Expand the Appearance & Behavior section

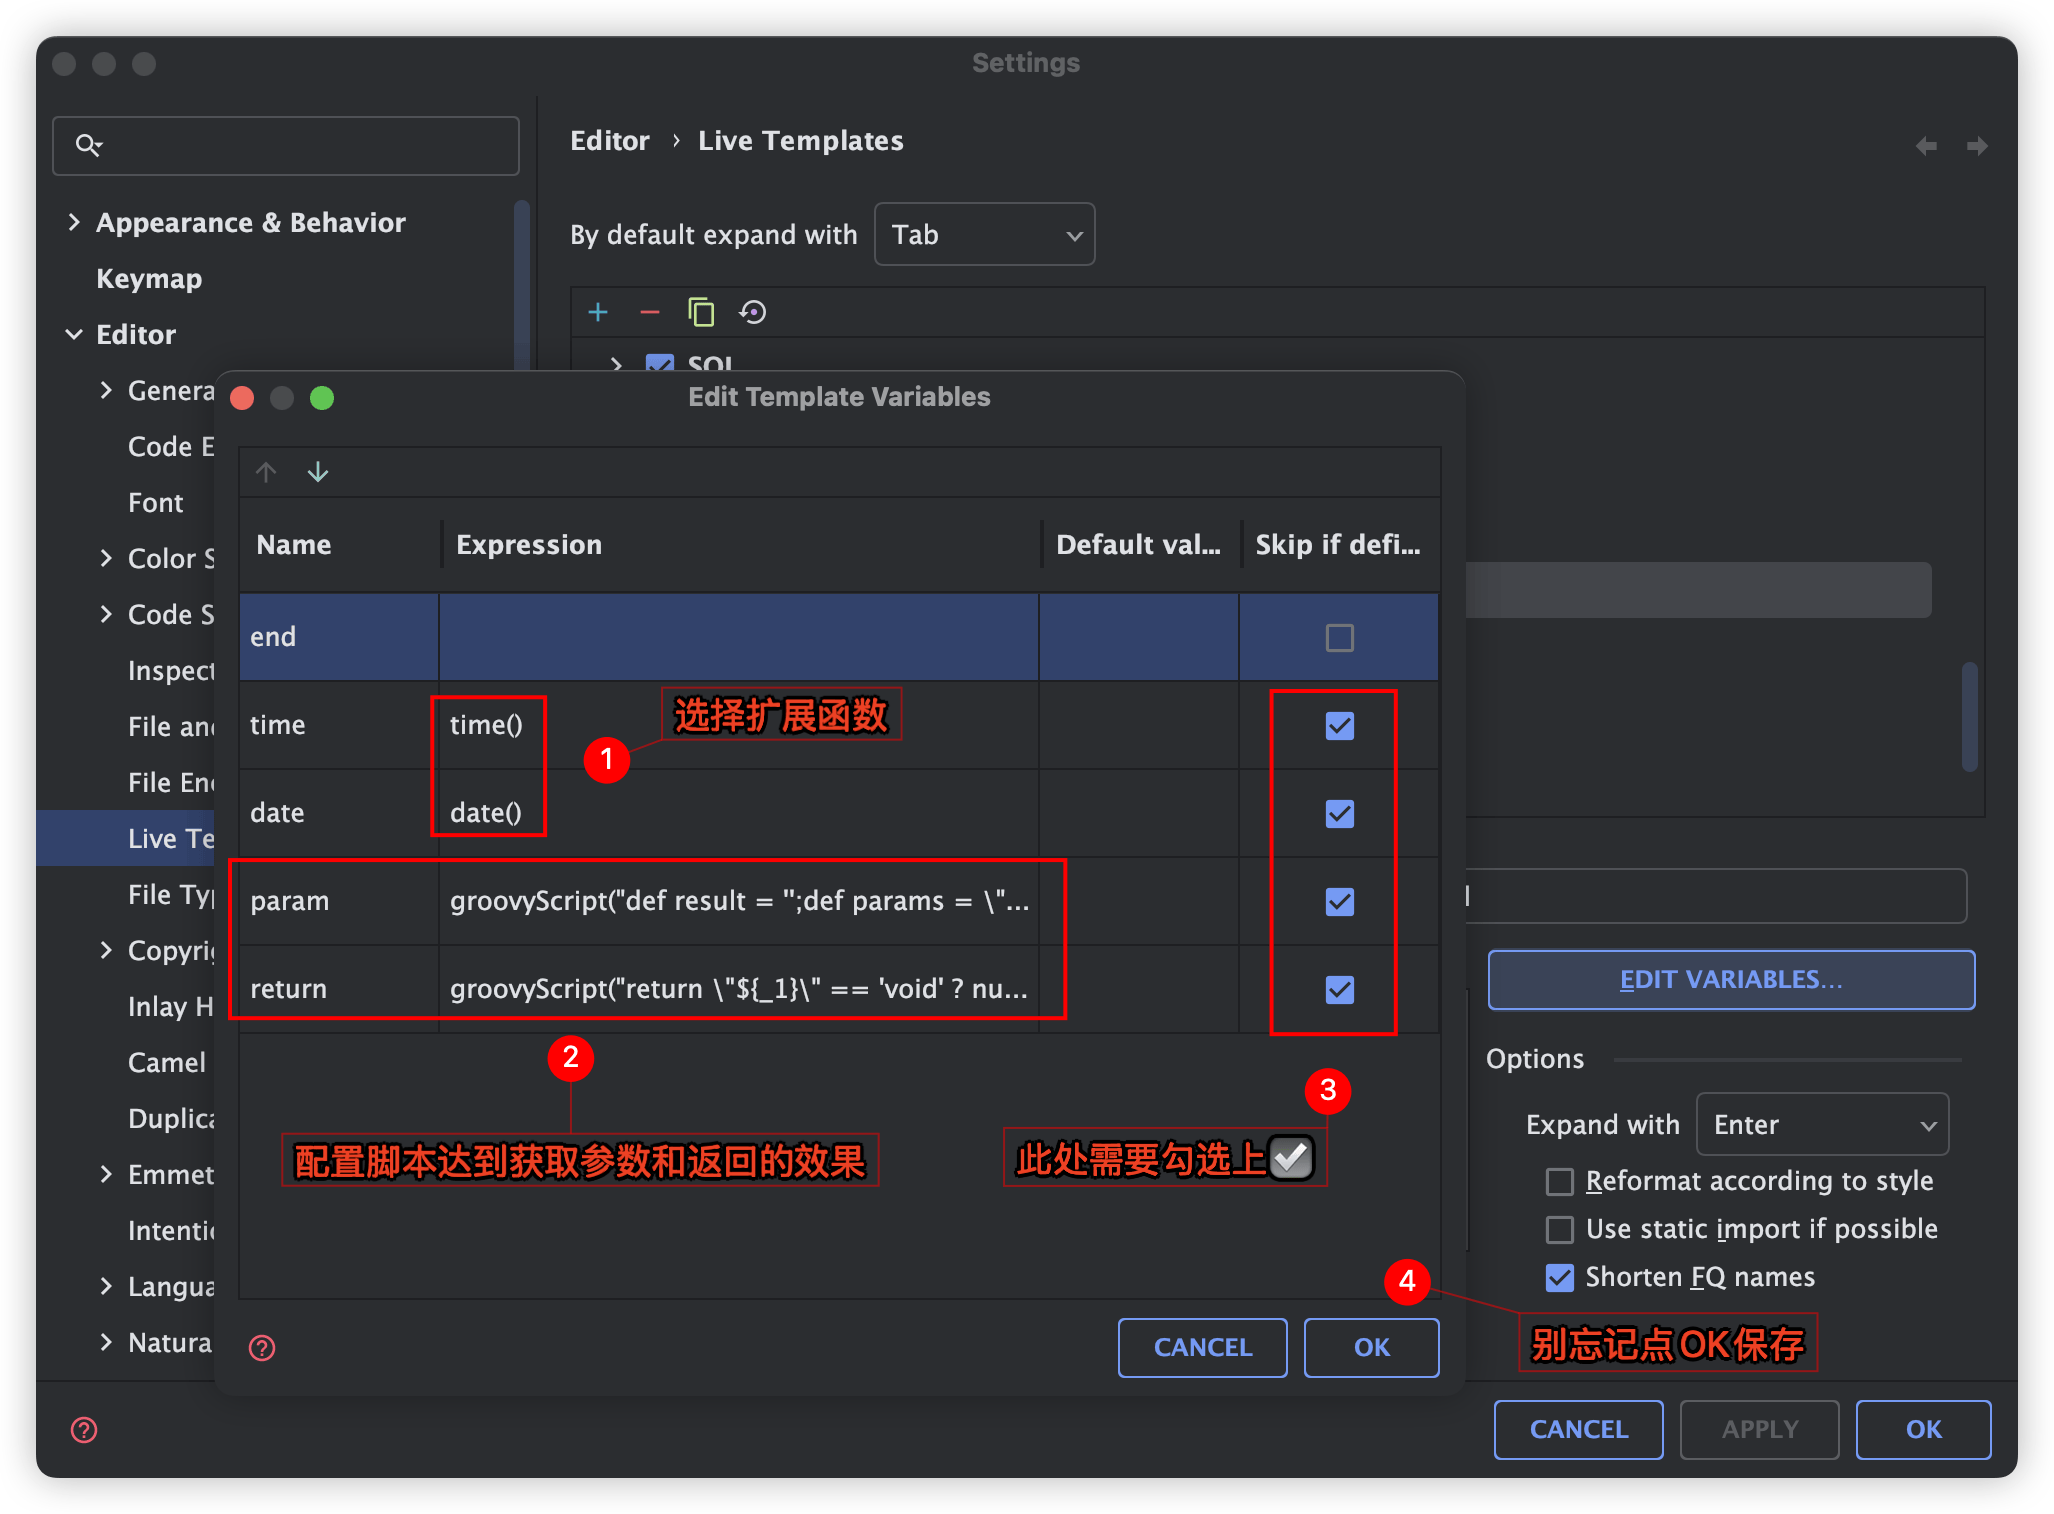(74, 222)
